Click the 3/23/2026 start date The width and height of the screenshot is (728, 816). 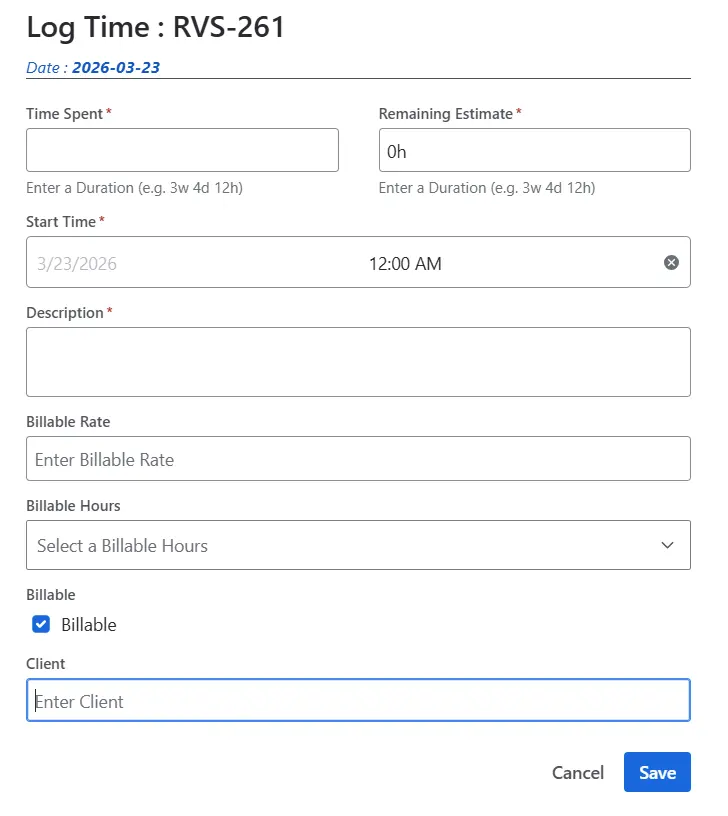coord(76,264)
